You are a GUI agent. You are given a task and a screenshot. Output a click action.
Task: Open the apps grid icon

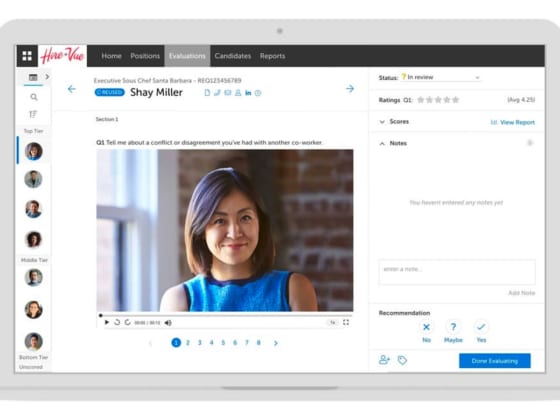(27, 56)
